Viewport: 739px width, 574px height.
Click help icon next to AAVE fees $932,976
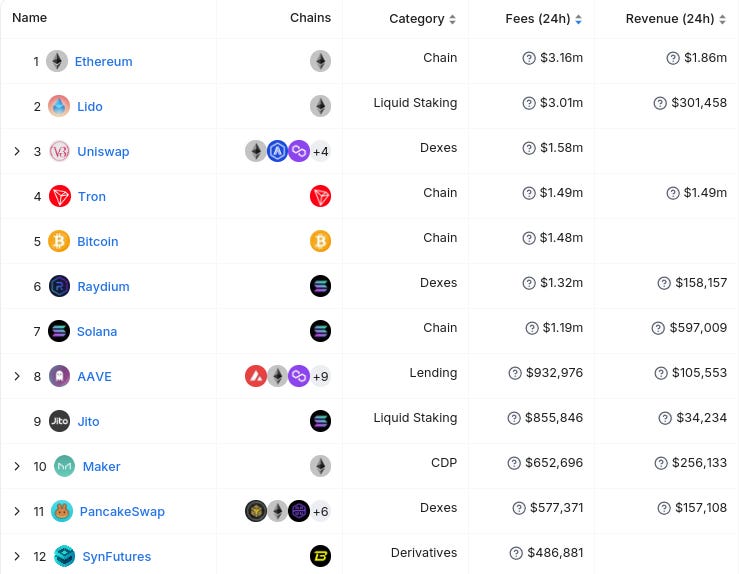tap(515, 373)
